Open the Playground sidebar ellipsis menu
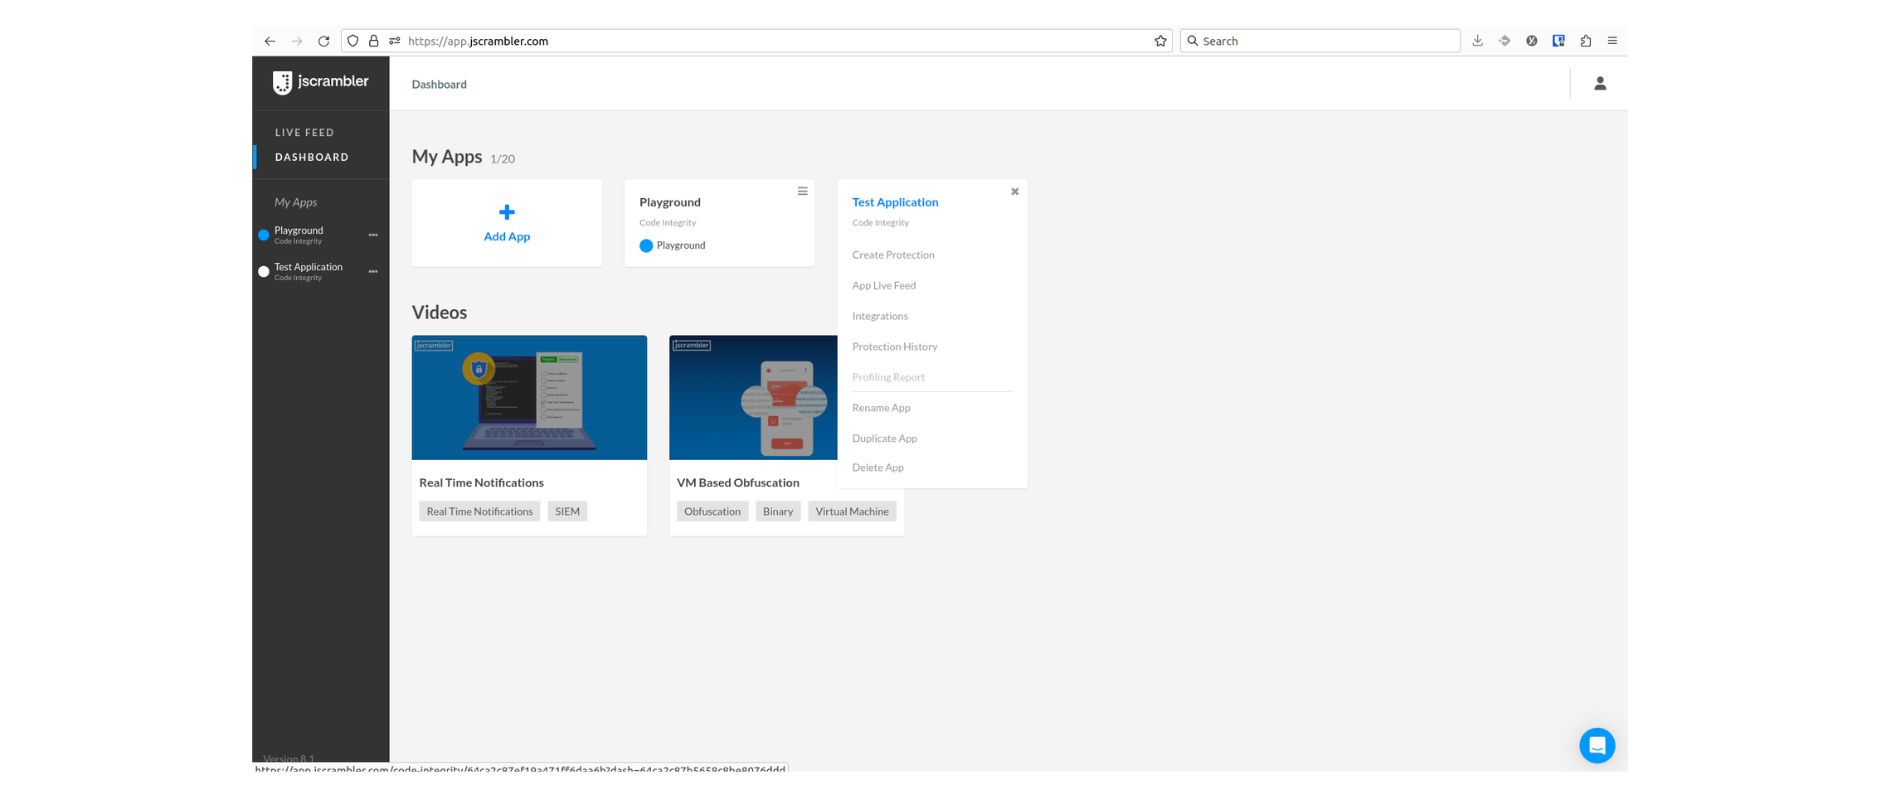 pyautogui.click(x=373, y=235)
